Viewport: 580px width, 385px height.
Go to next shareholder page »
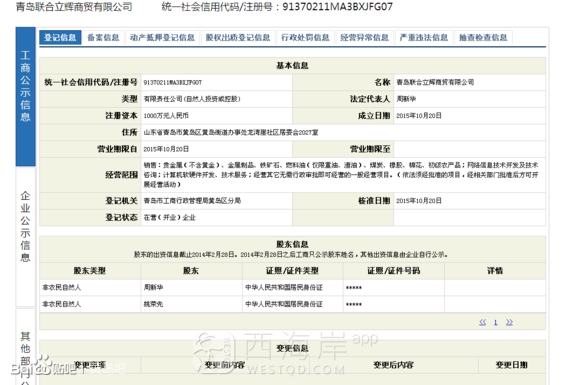point(509,322)
